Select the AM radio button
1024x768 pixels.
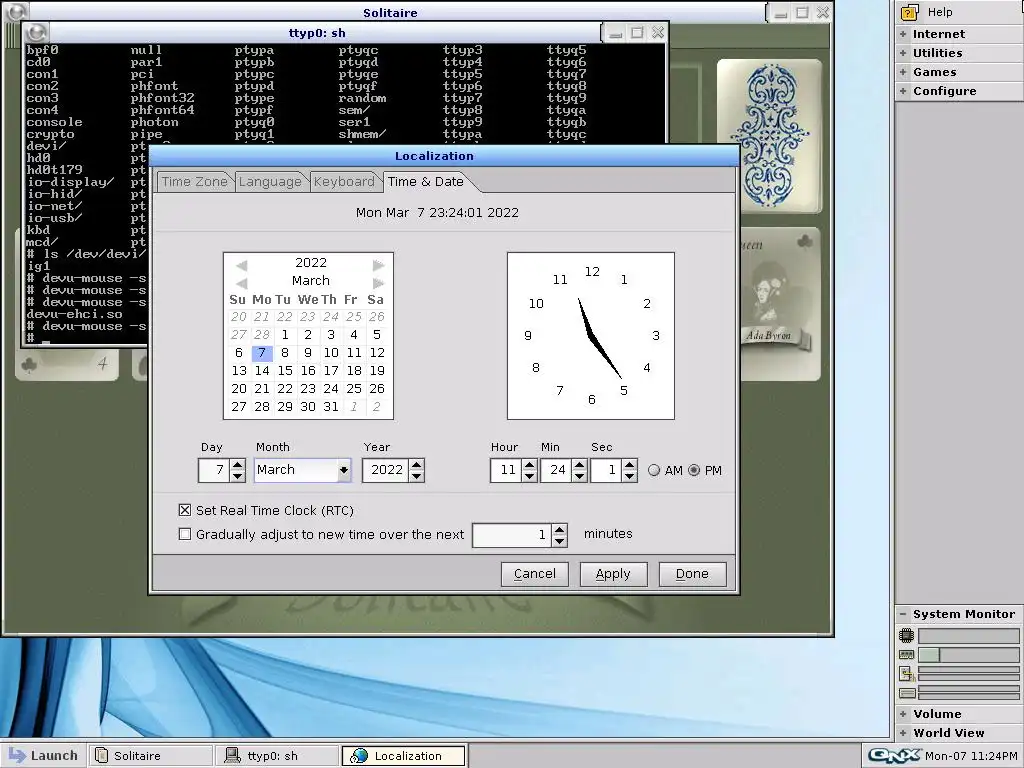(x=654, y=470)
